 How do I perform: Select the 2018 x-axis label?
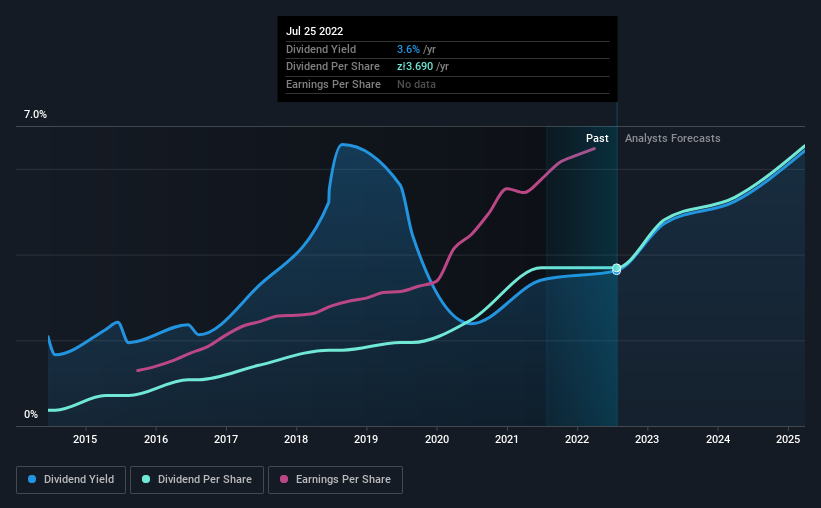296,439
